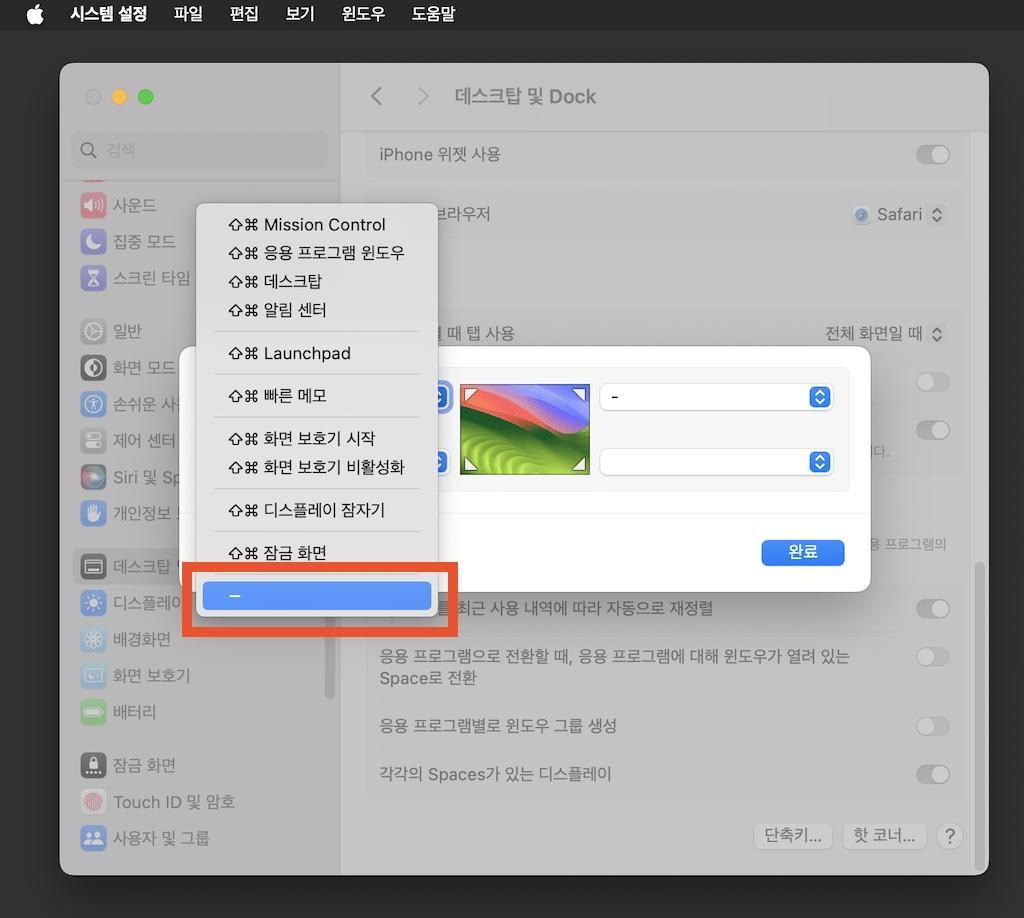Open Lock Screen (잠금 화면) sidebar icon
The image size is (1024, 918).
[93, 765]
